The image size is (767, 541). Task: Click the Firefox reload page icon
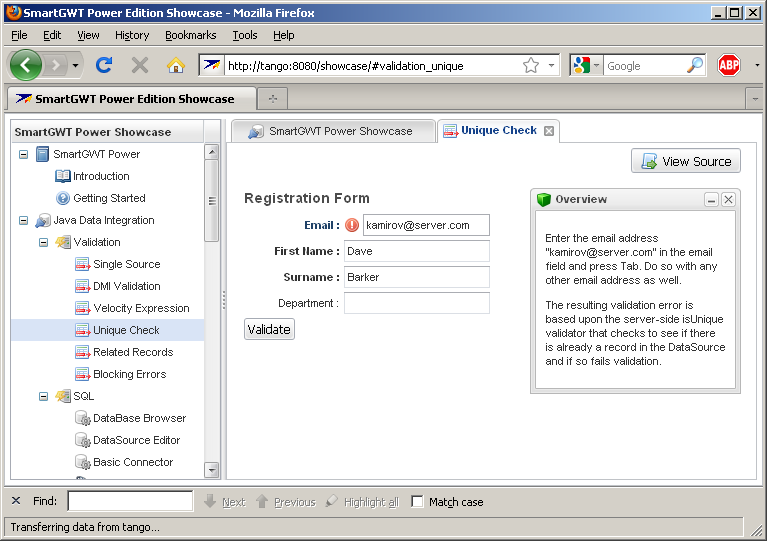pos(104,65)
